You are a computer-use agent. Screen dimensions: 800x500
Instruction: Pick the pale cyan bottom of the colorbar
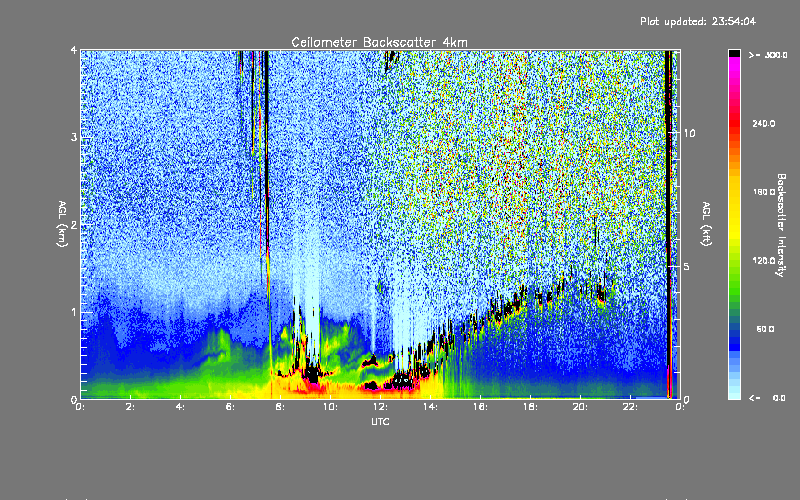pyautogui.click(x=734, y=390)
